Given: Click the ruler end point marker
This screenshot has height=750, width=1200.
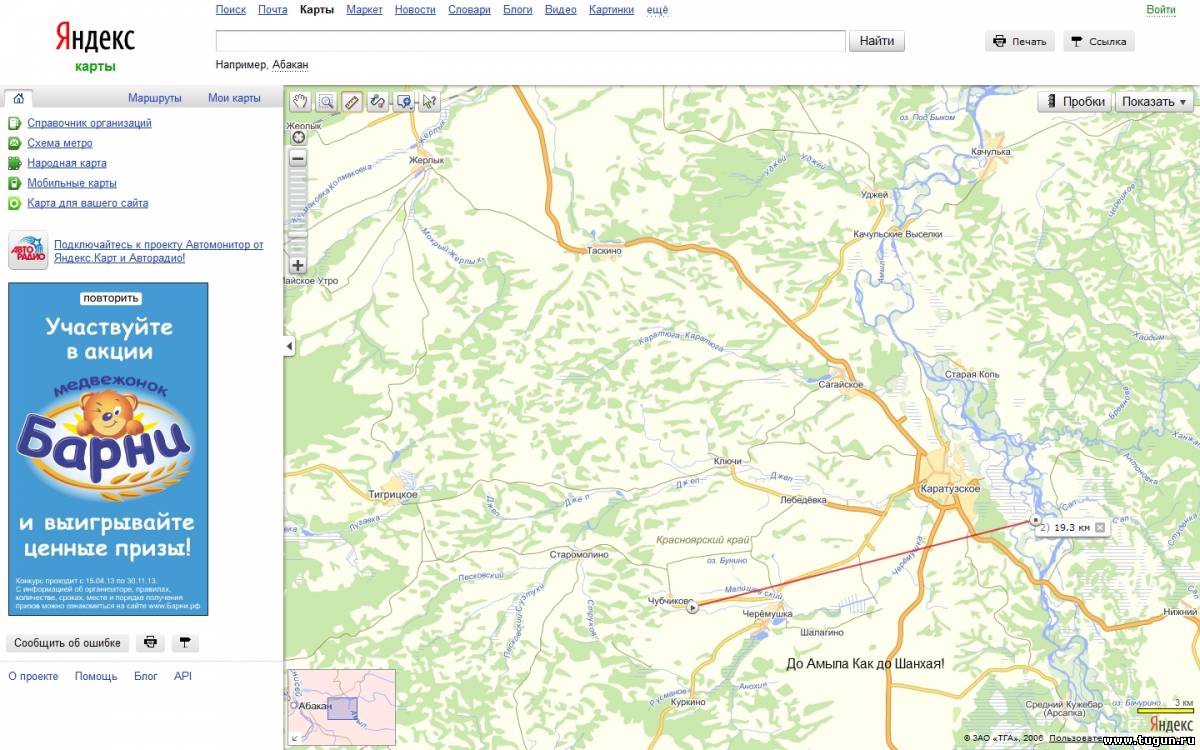Looking at the screenshot, I should 1035,520.
